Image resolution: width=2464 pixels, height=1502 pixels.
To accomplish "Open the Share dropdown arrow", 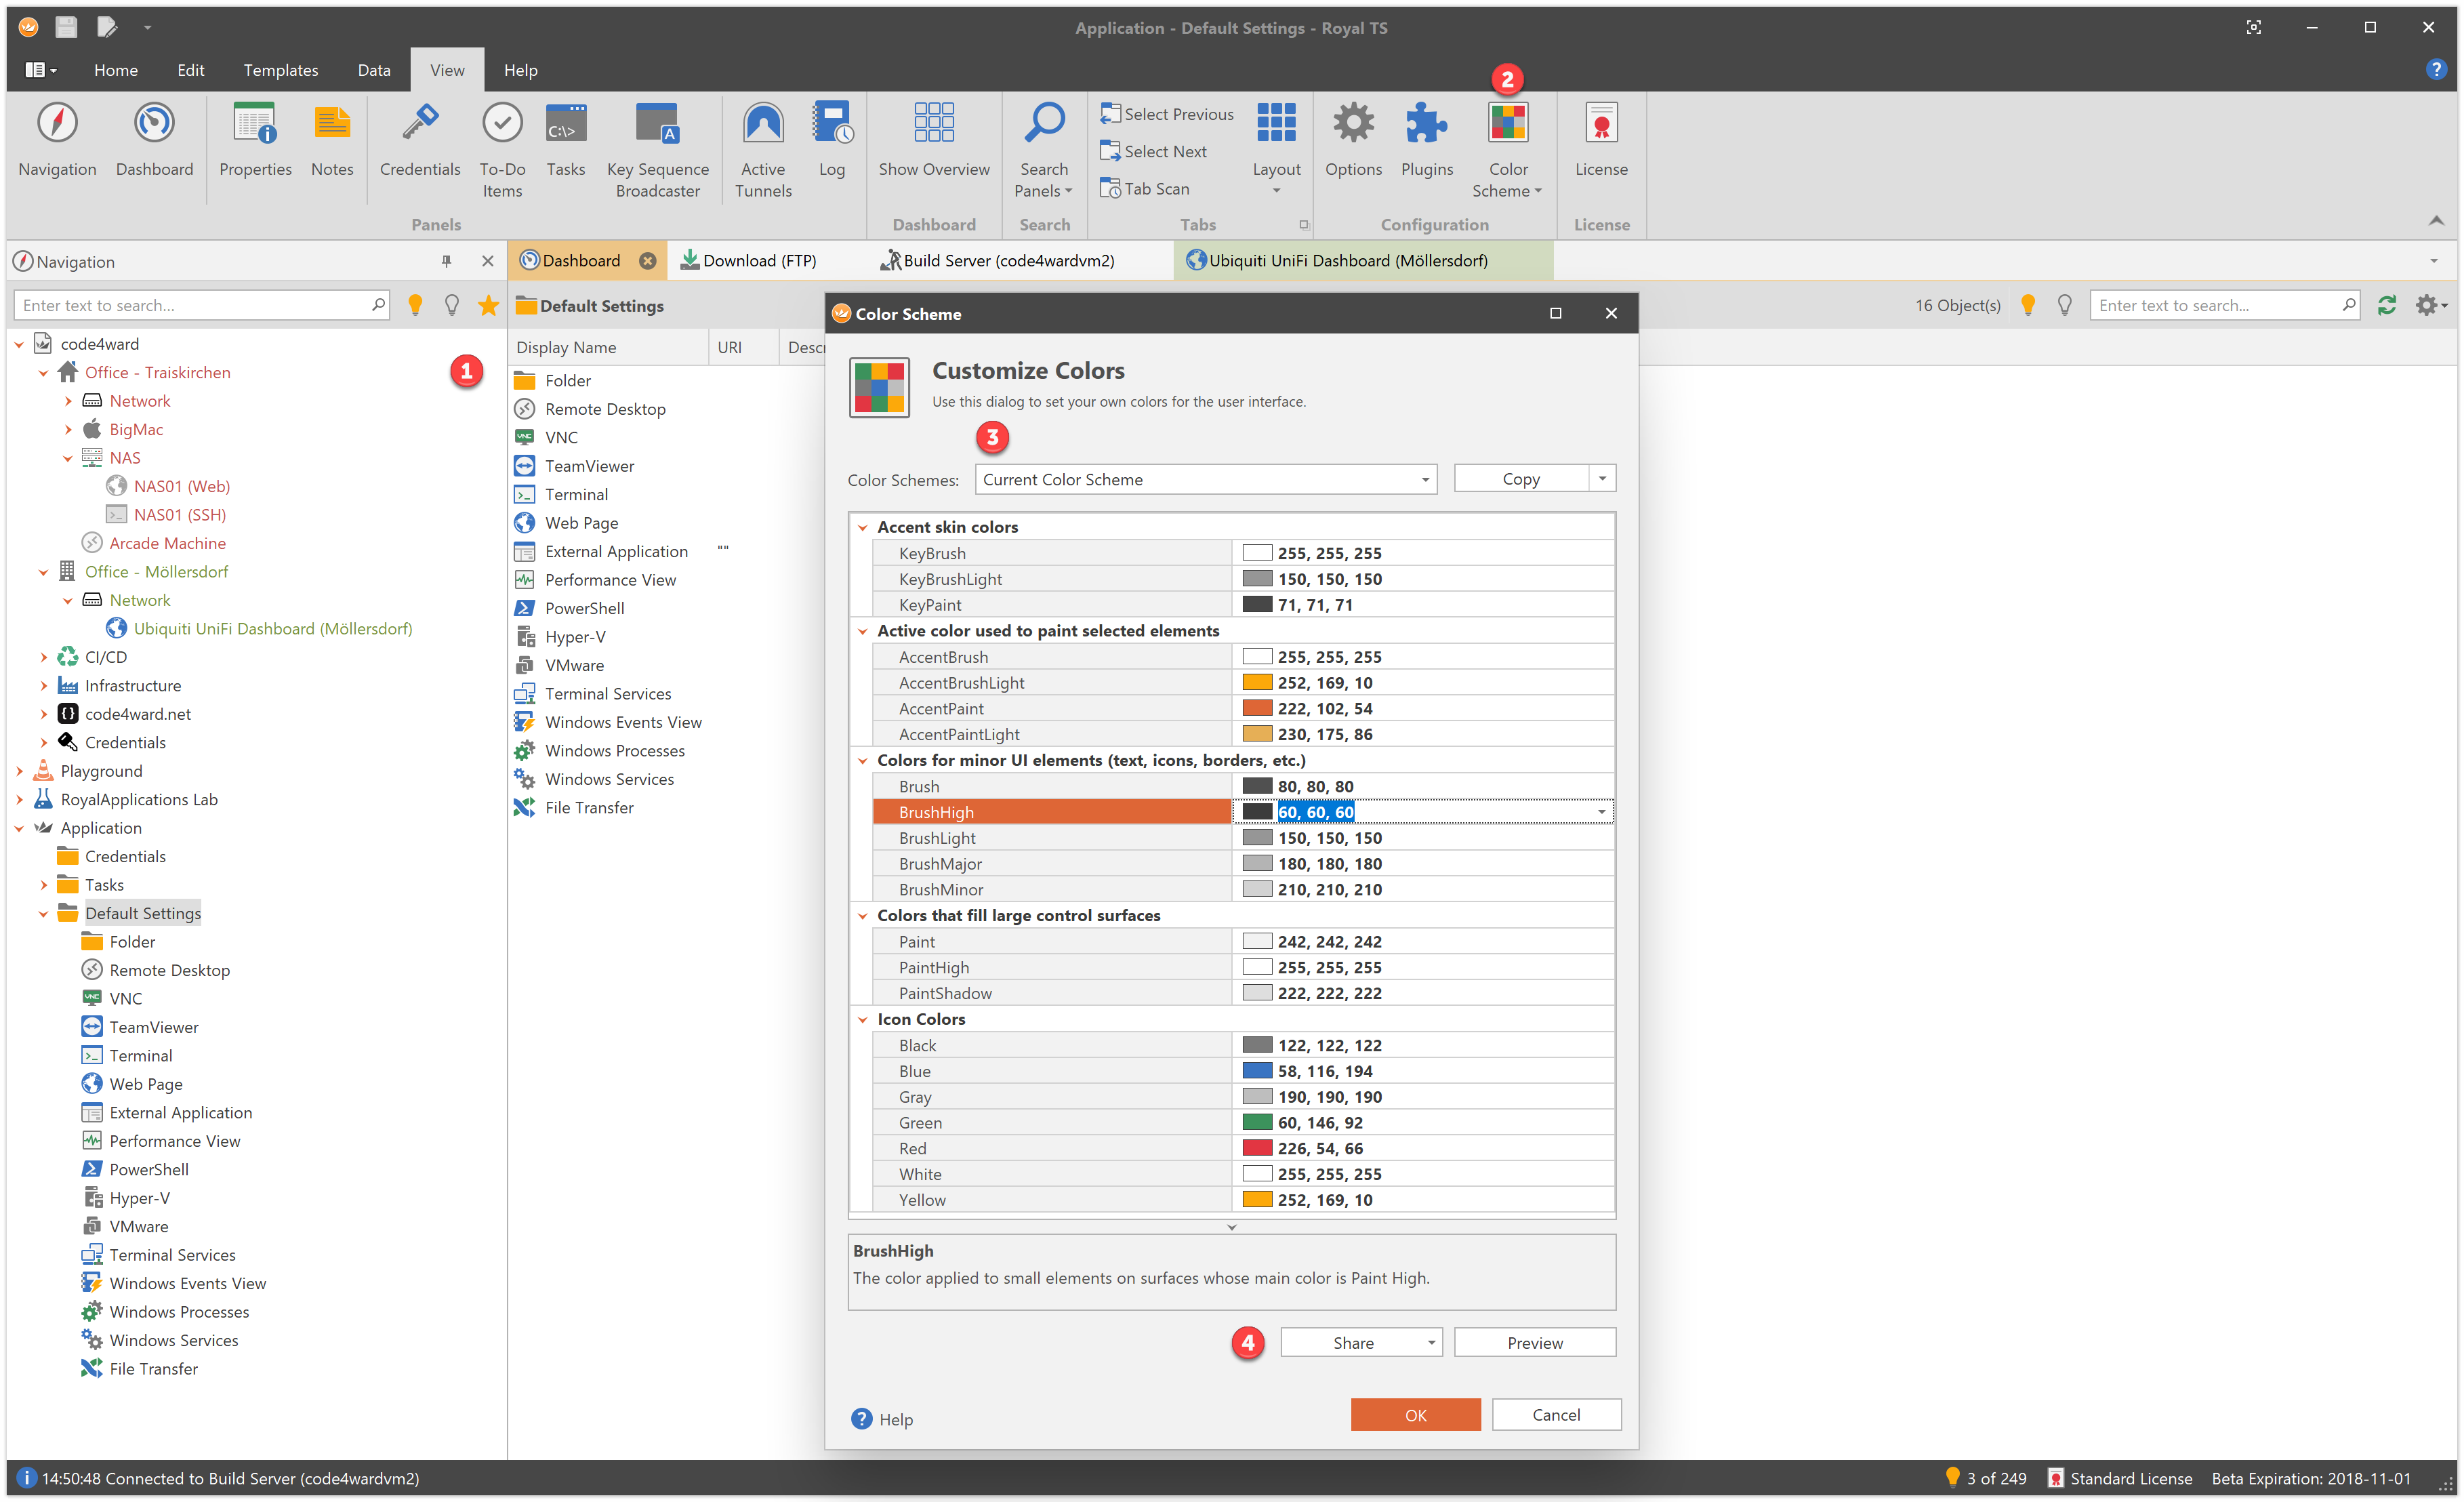I will 1431,1342.
